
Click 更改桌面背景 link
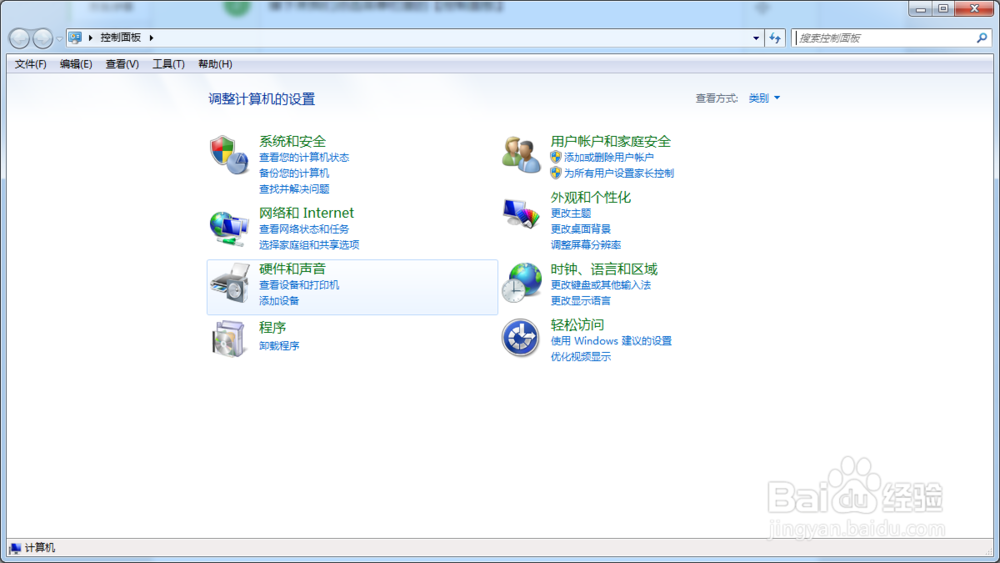coord(580,229)
